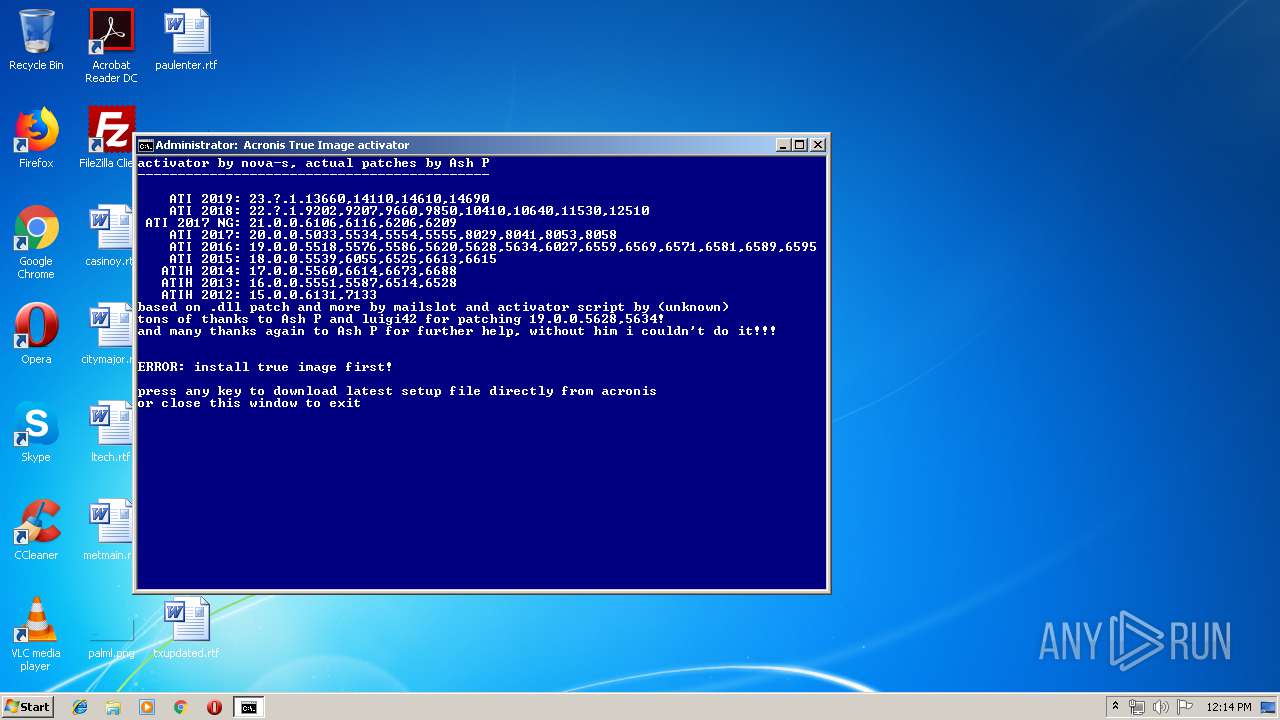Open the metmain document icon
The image size is (1280, 720).
point(108,530)
